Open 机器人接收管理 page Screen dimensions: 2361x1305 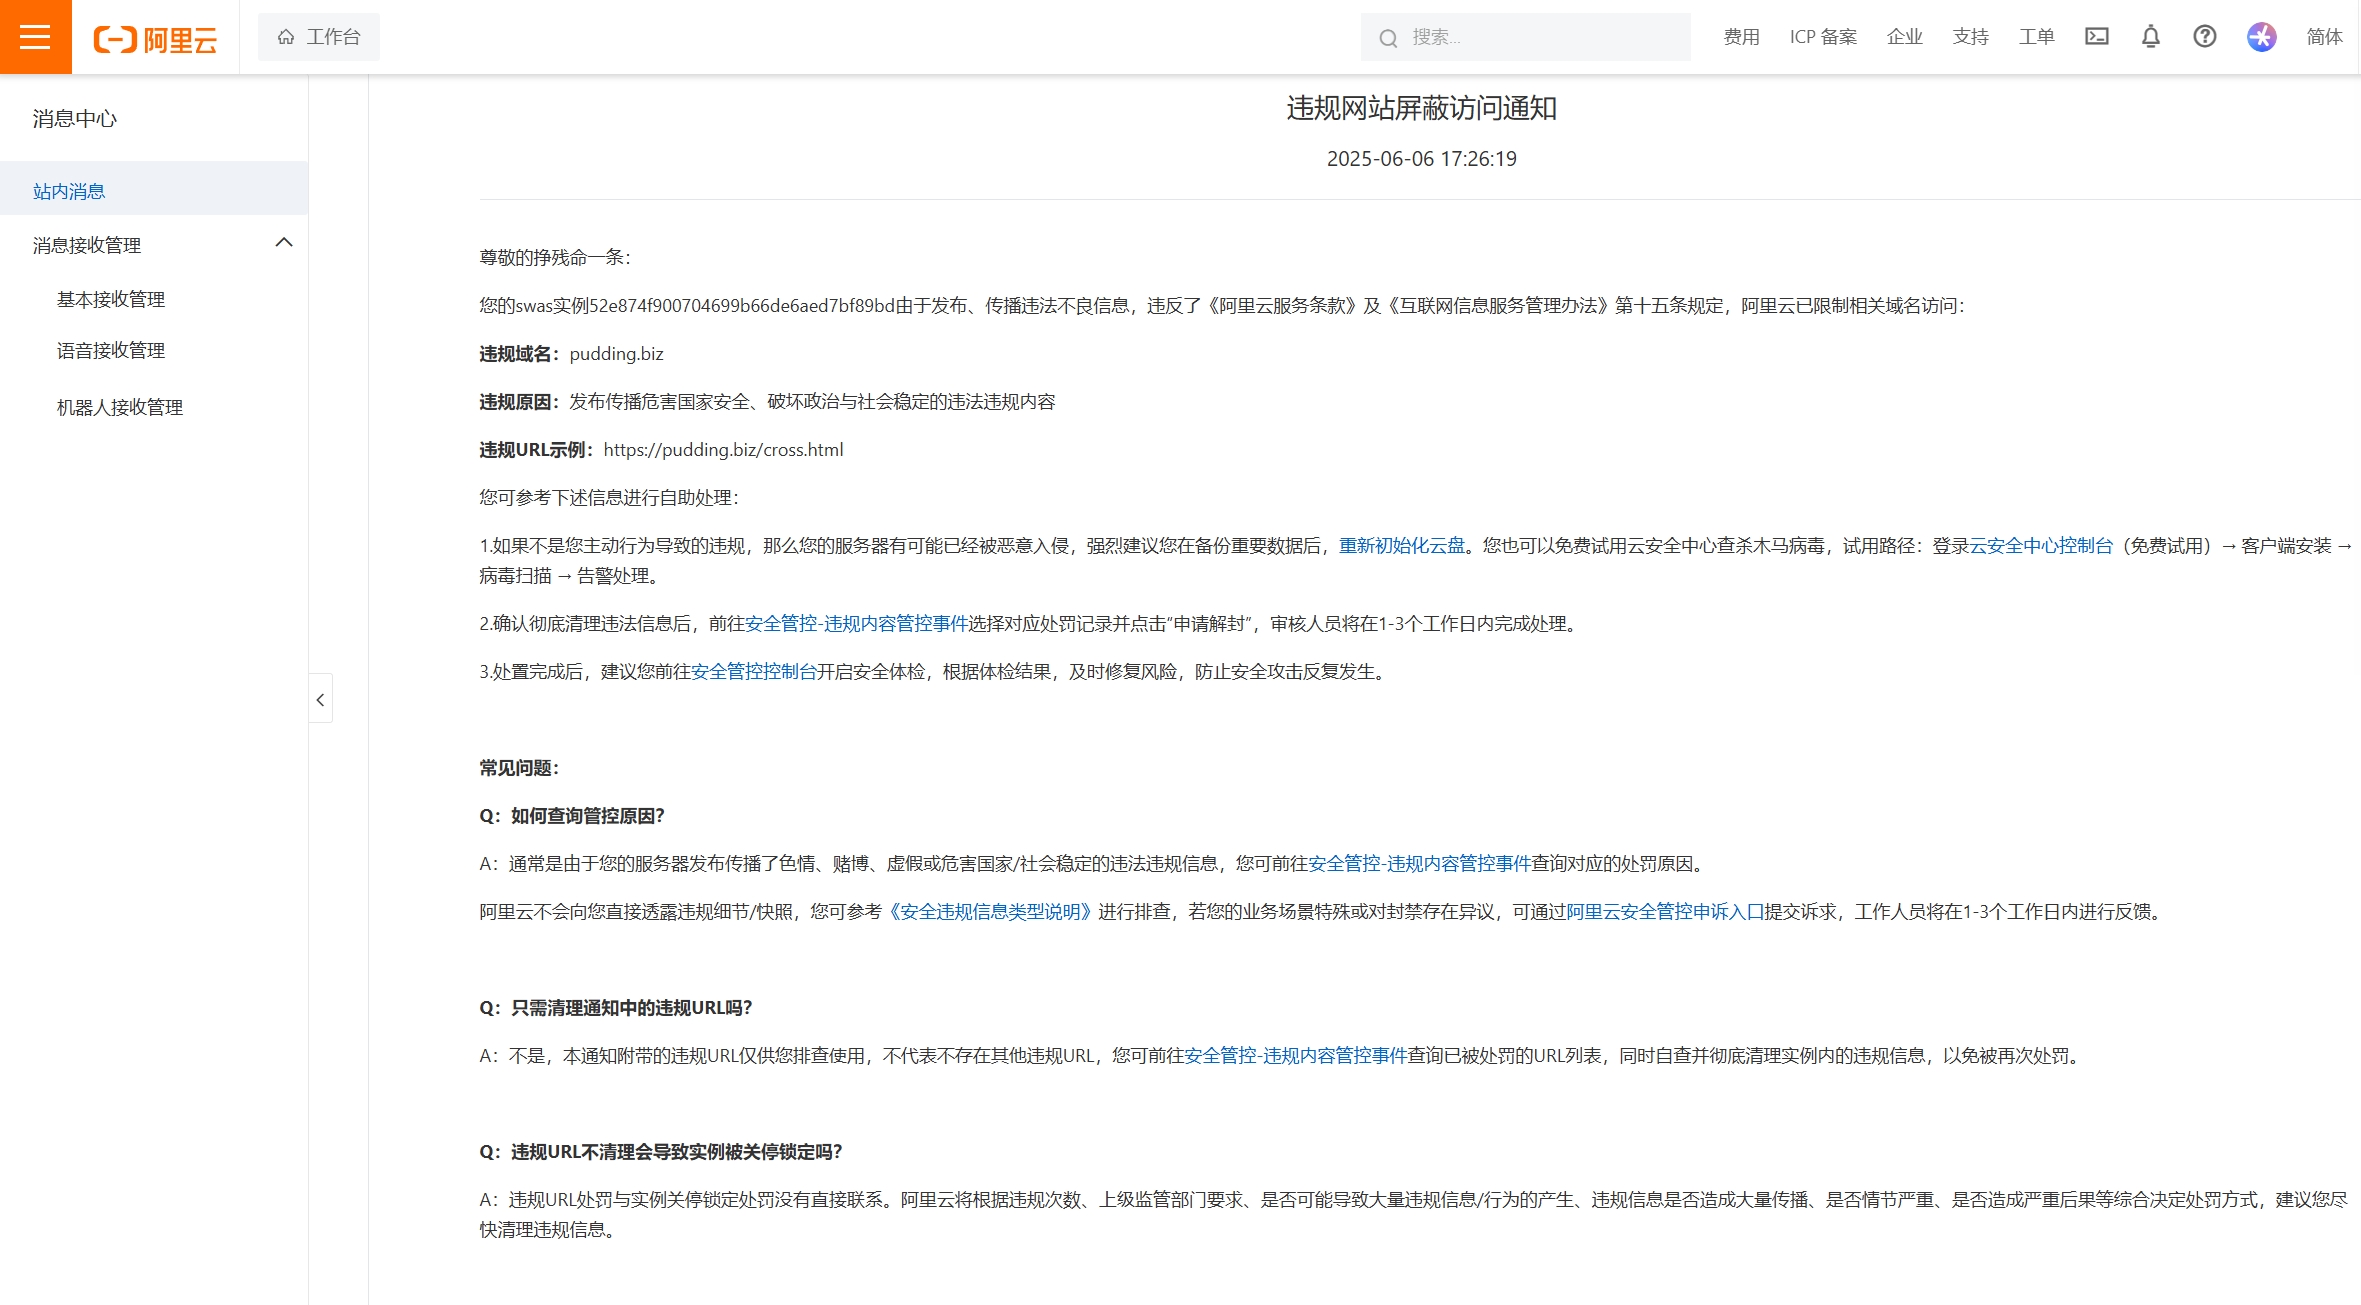[x=120, y=407]
